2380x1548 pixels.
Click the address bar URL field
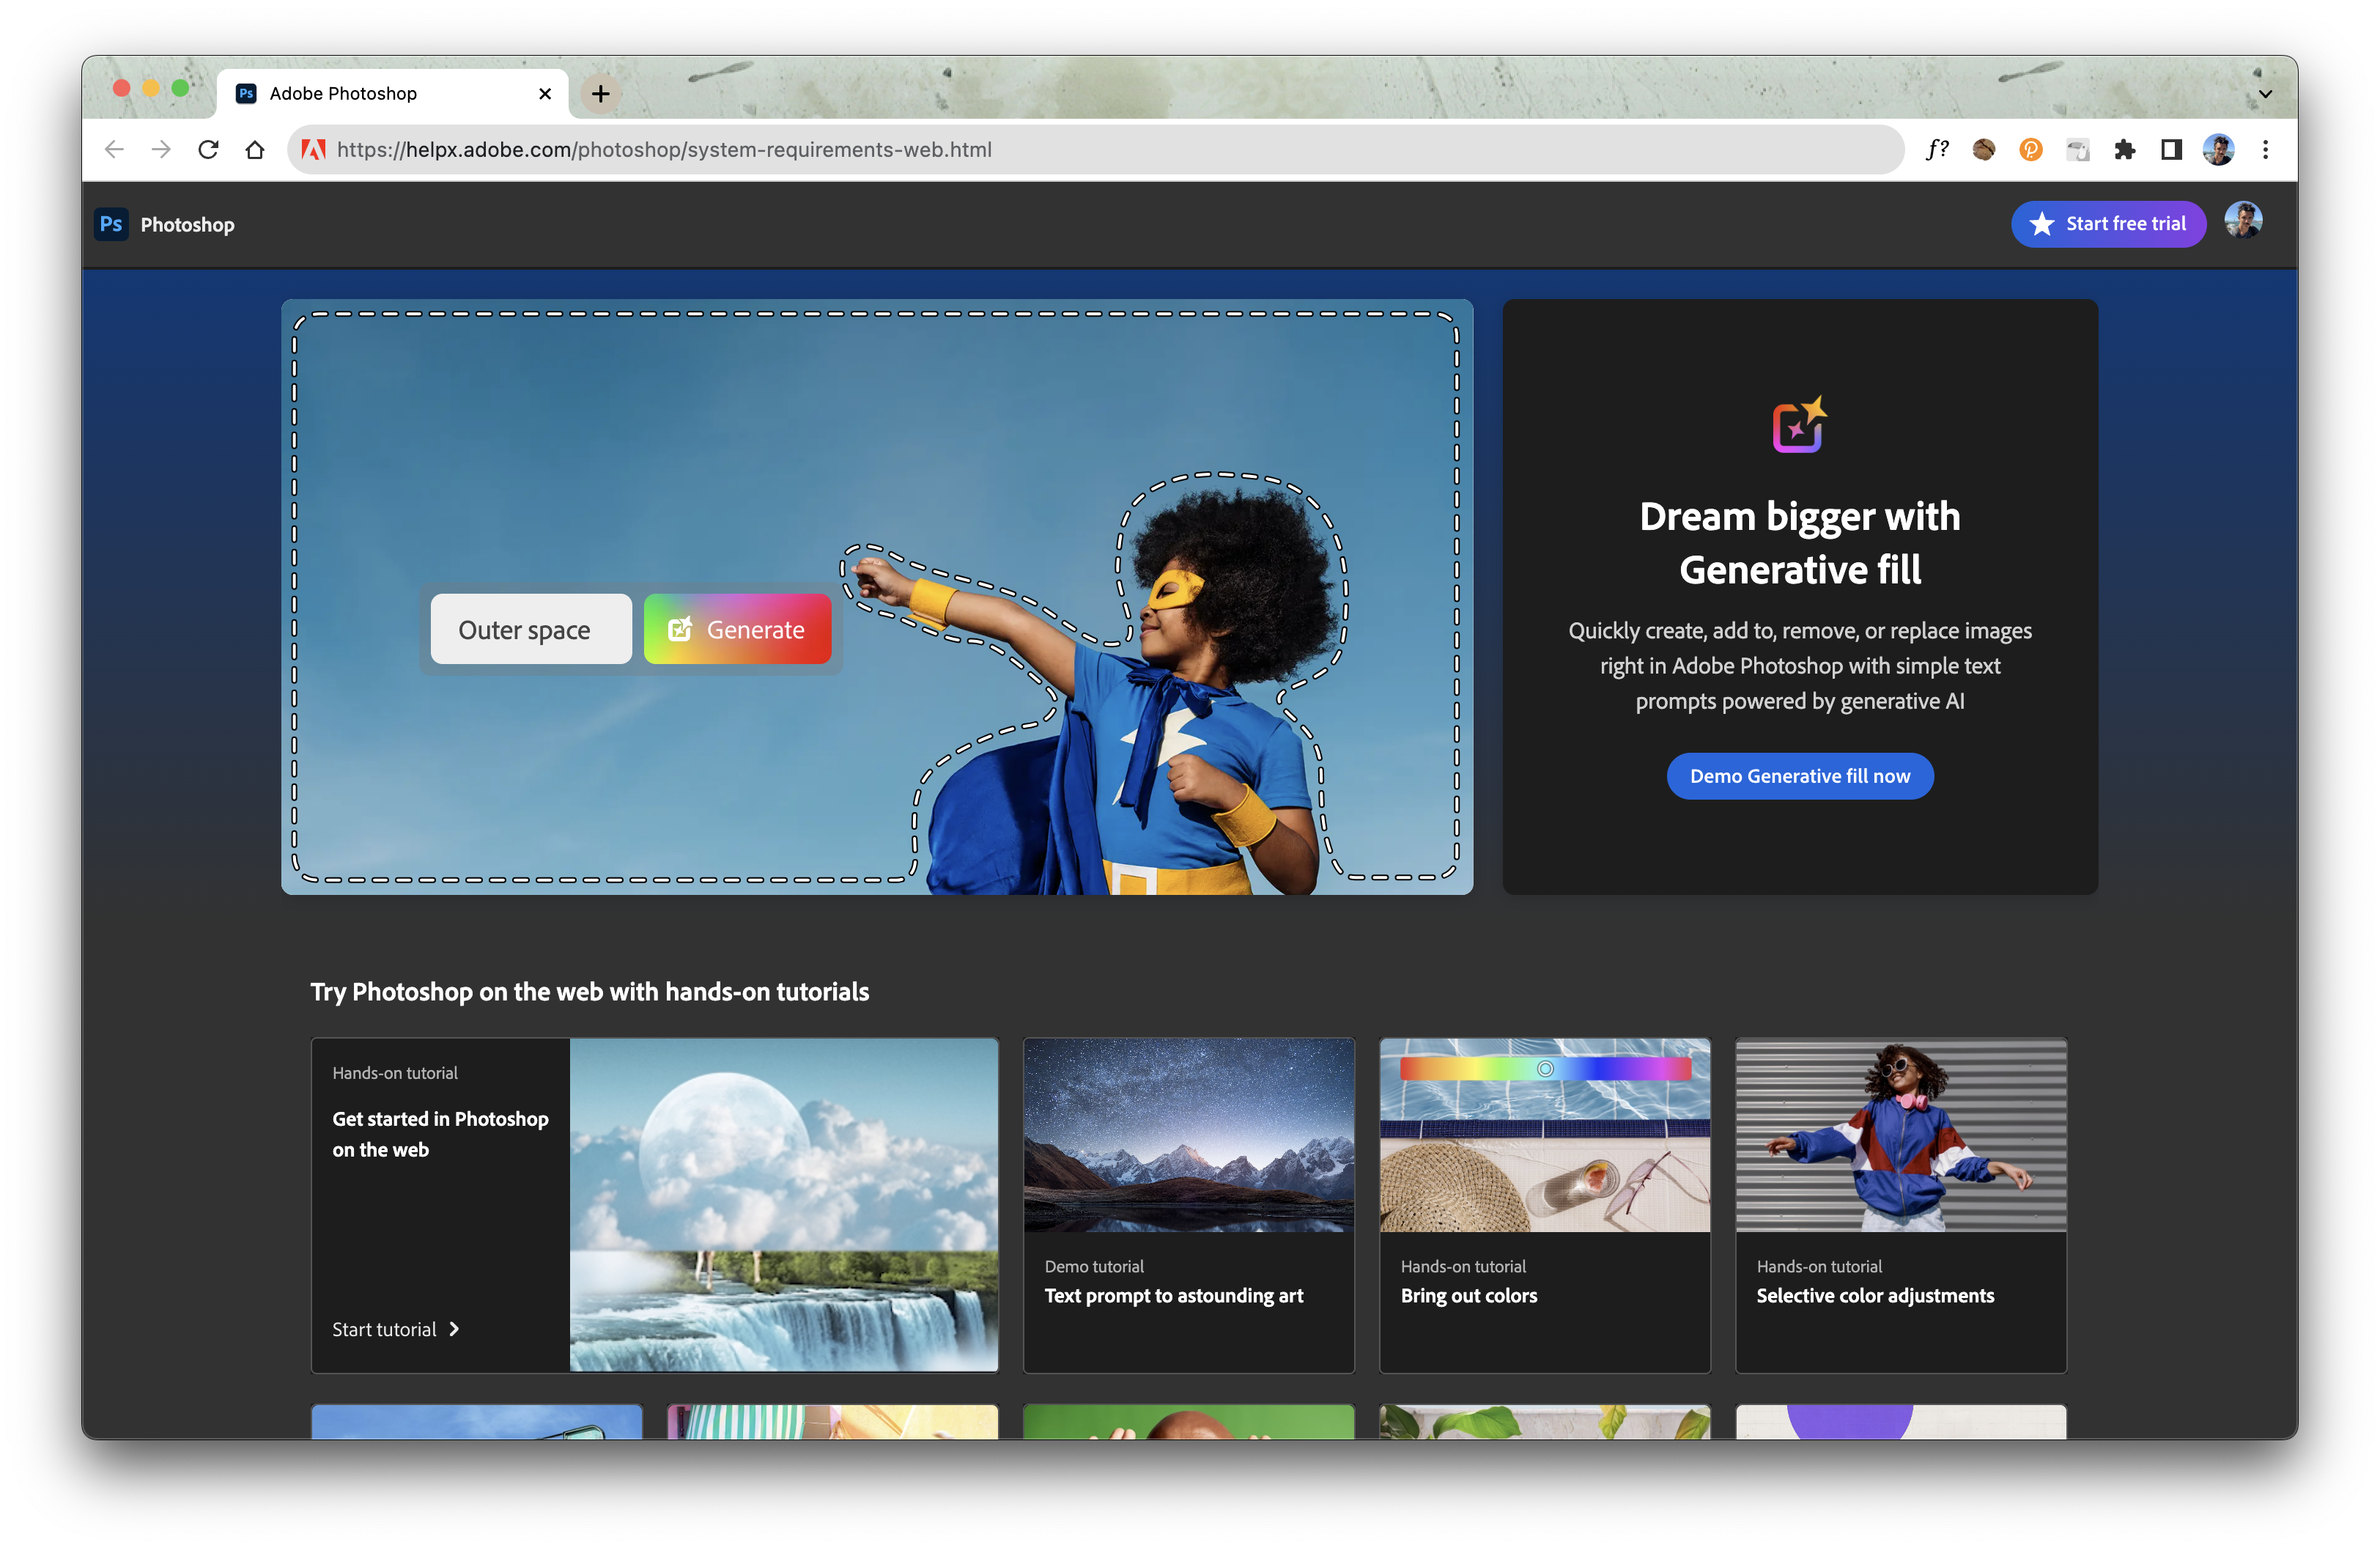[x=1095, y=150]
